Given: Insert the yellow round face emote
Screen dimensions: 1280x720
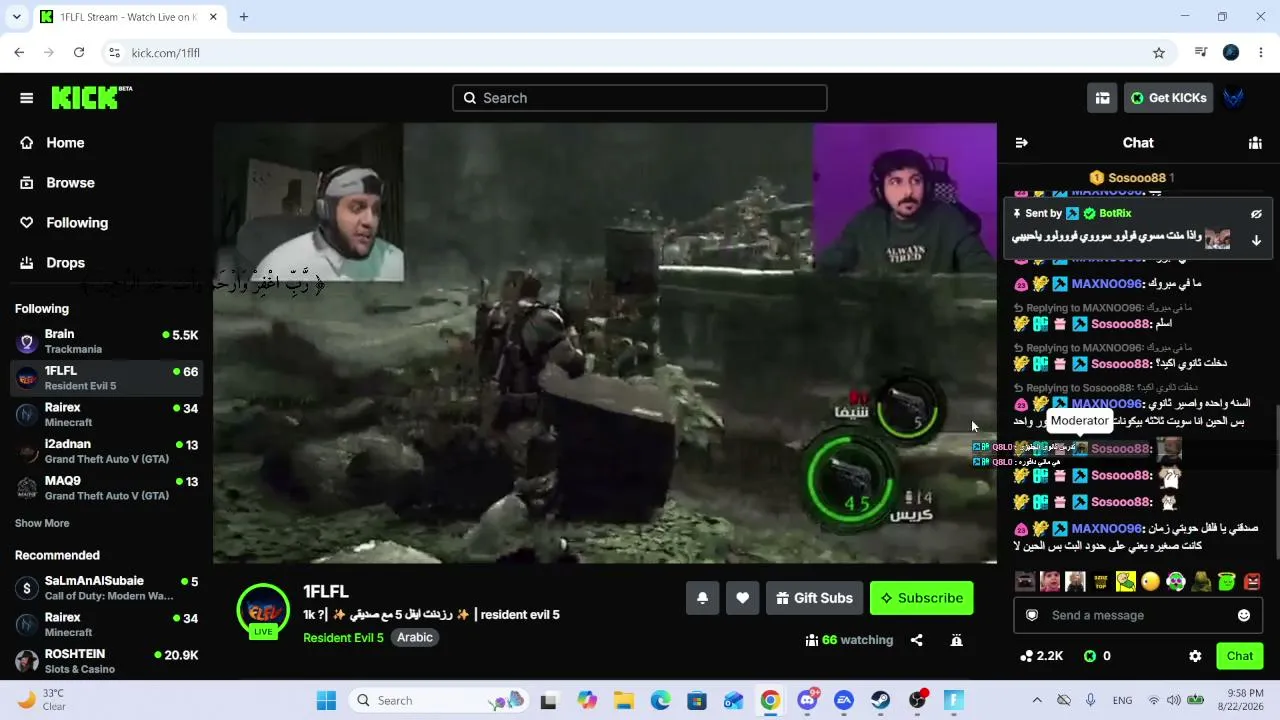Looking at the screenshot, I should click(x=1150, y=581).
